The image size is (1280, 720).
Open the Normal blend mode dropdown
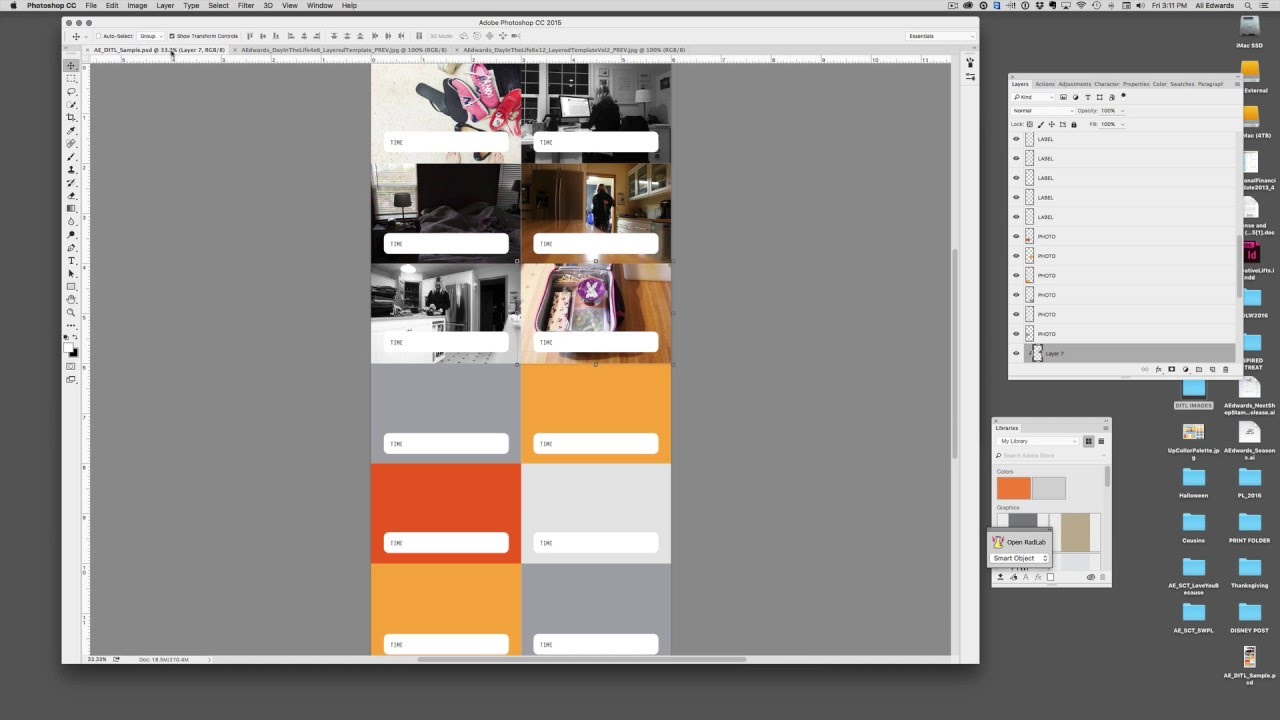click(1041, 110)
